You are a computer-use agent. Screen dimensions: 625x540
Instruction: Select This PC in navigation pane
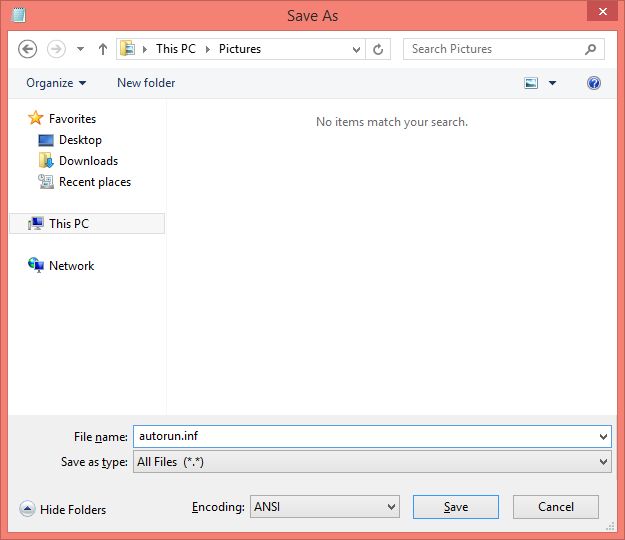pos(68,224)
